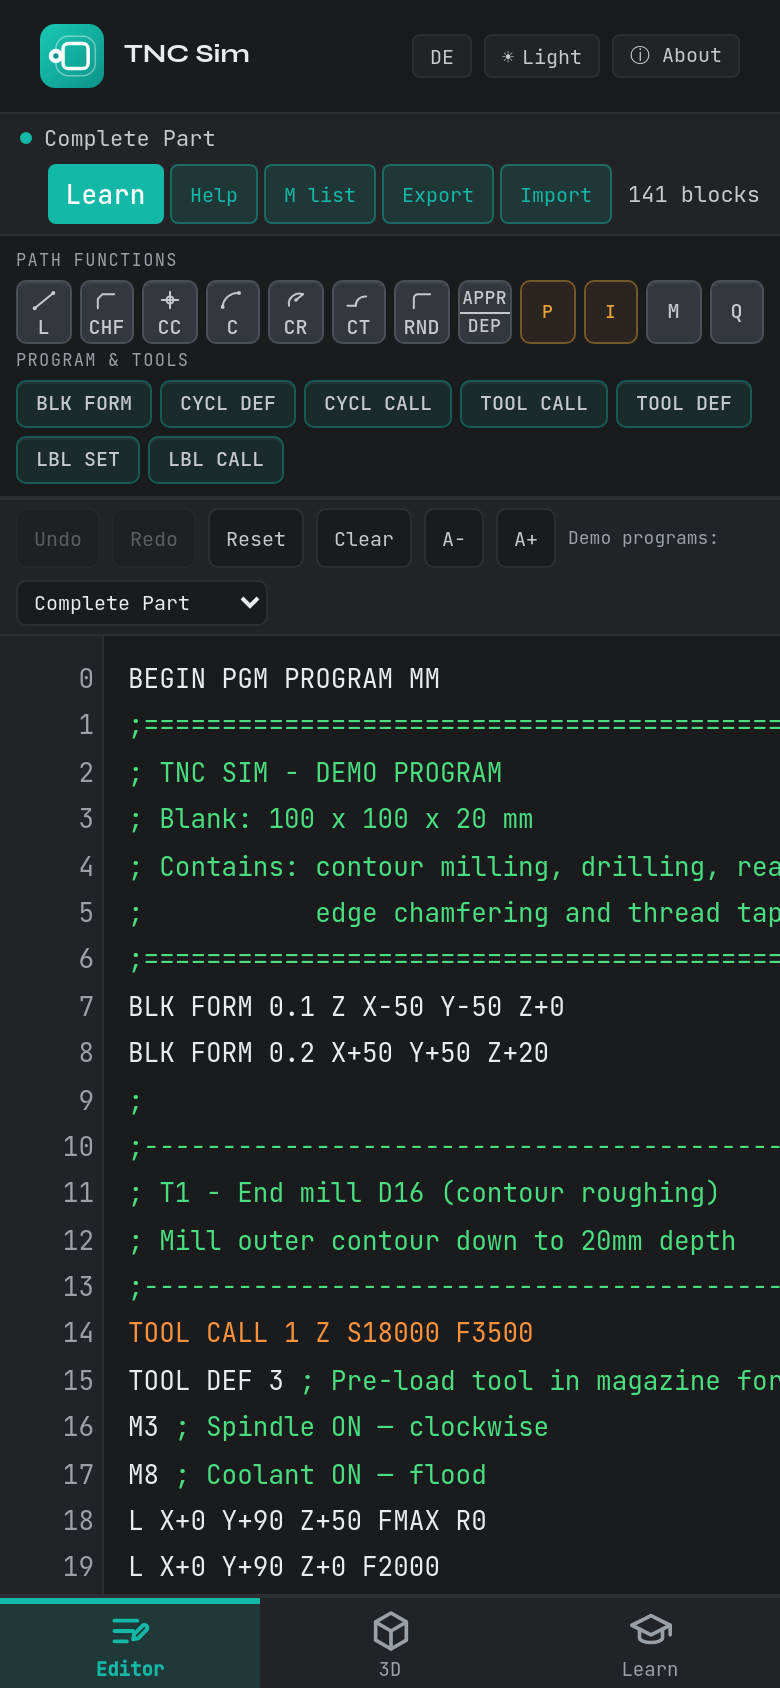The width and height of the screenshot is (780, 1688).
Task: Select the L straight line path function
Action: click(44, 312)
